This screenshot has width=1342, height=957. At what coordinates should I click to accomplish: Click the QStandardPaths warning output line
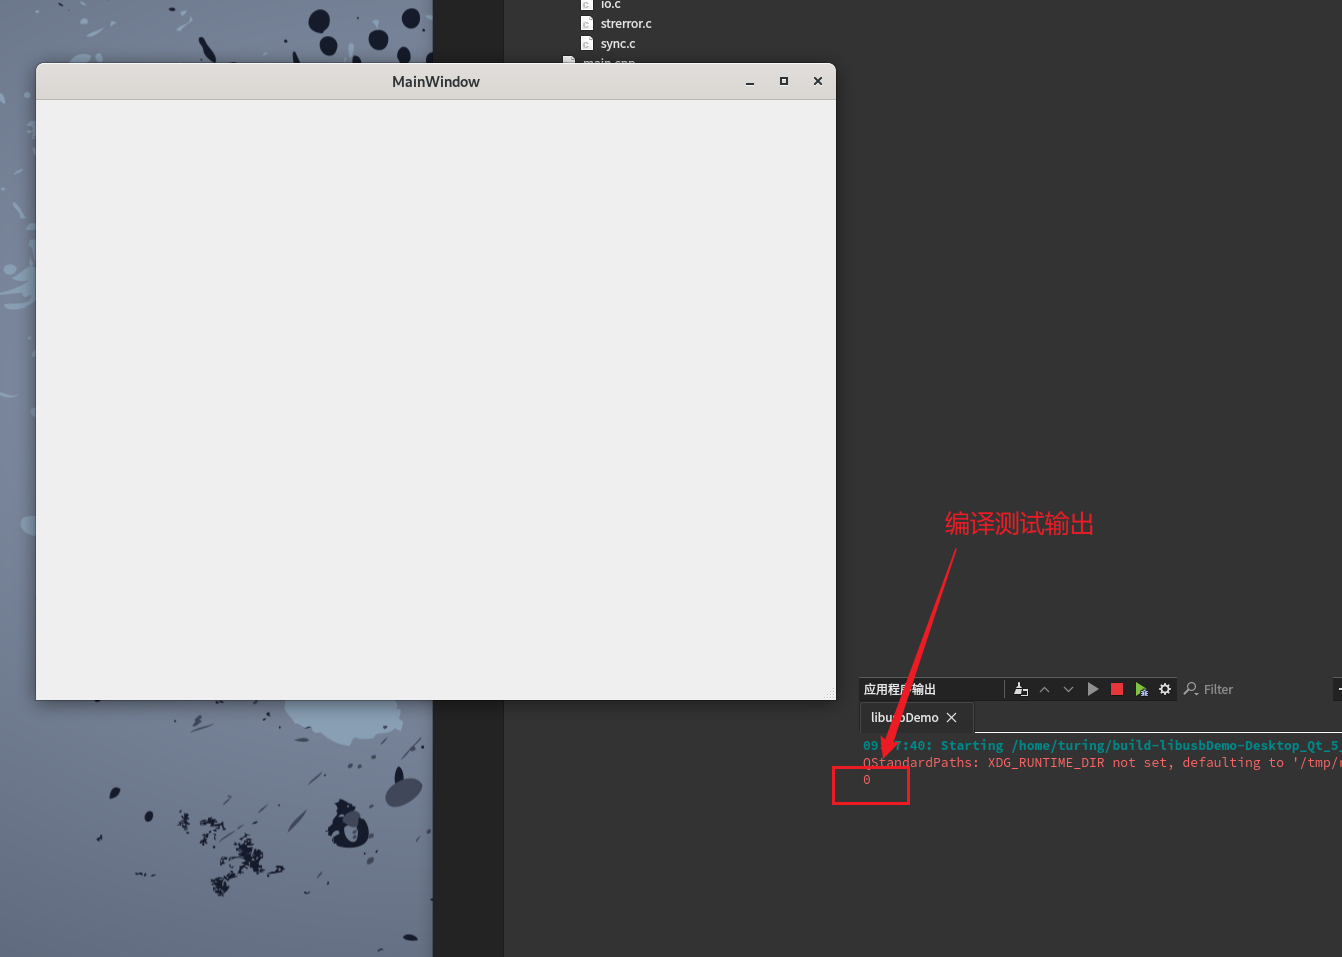(x=1102, y=763)
